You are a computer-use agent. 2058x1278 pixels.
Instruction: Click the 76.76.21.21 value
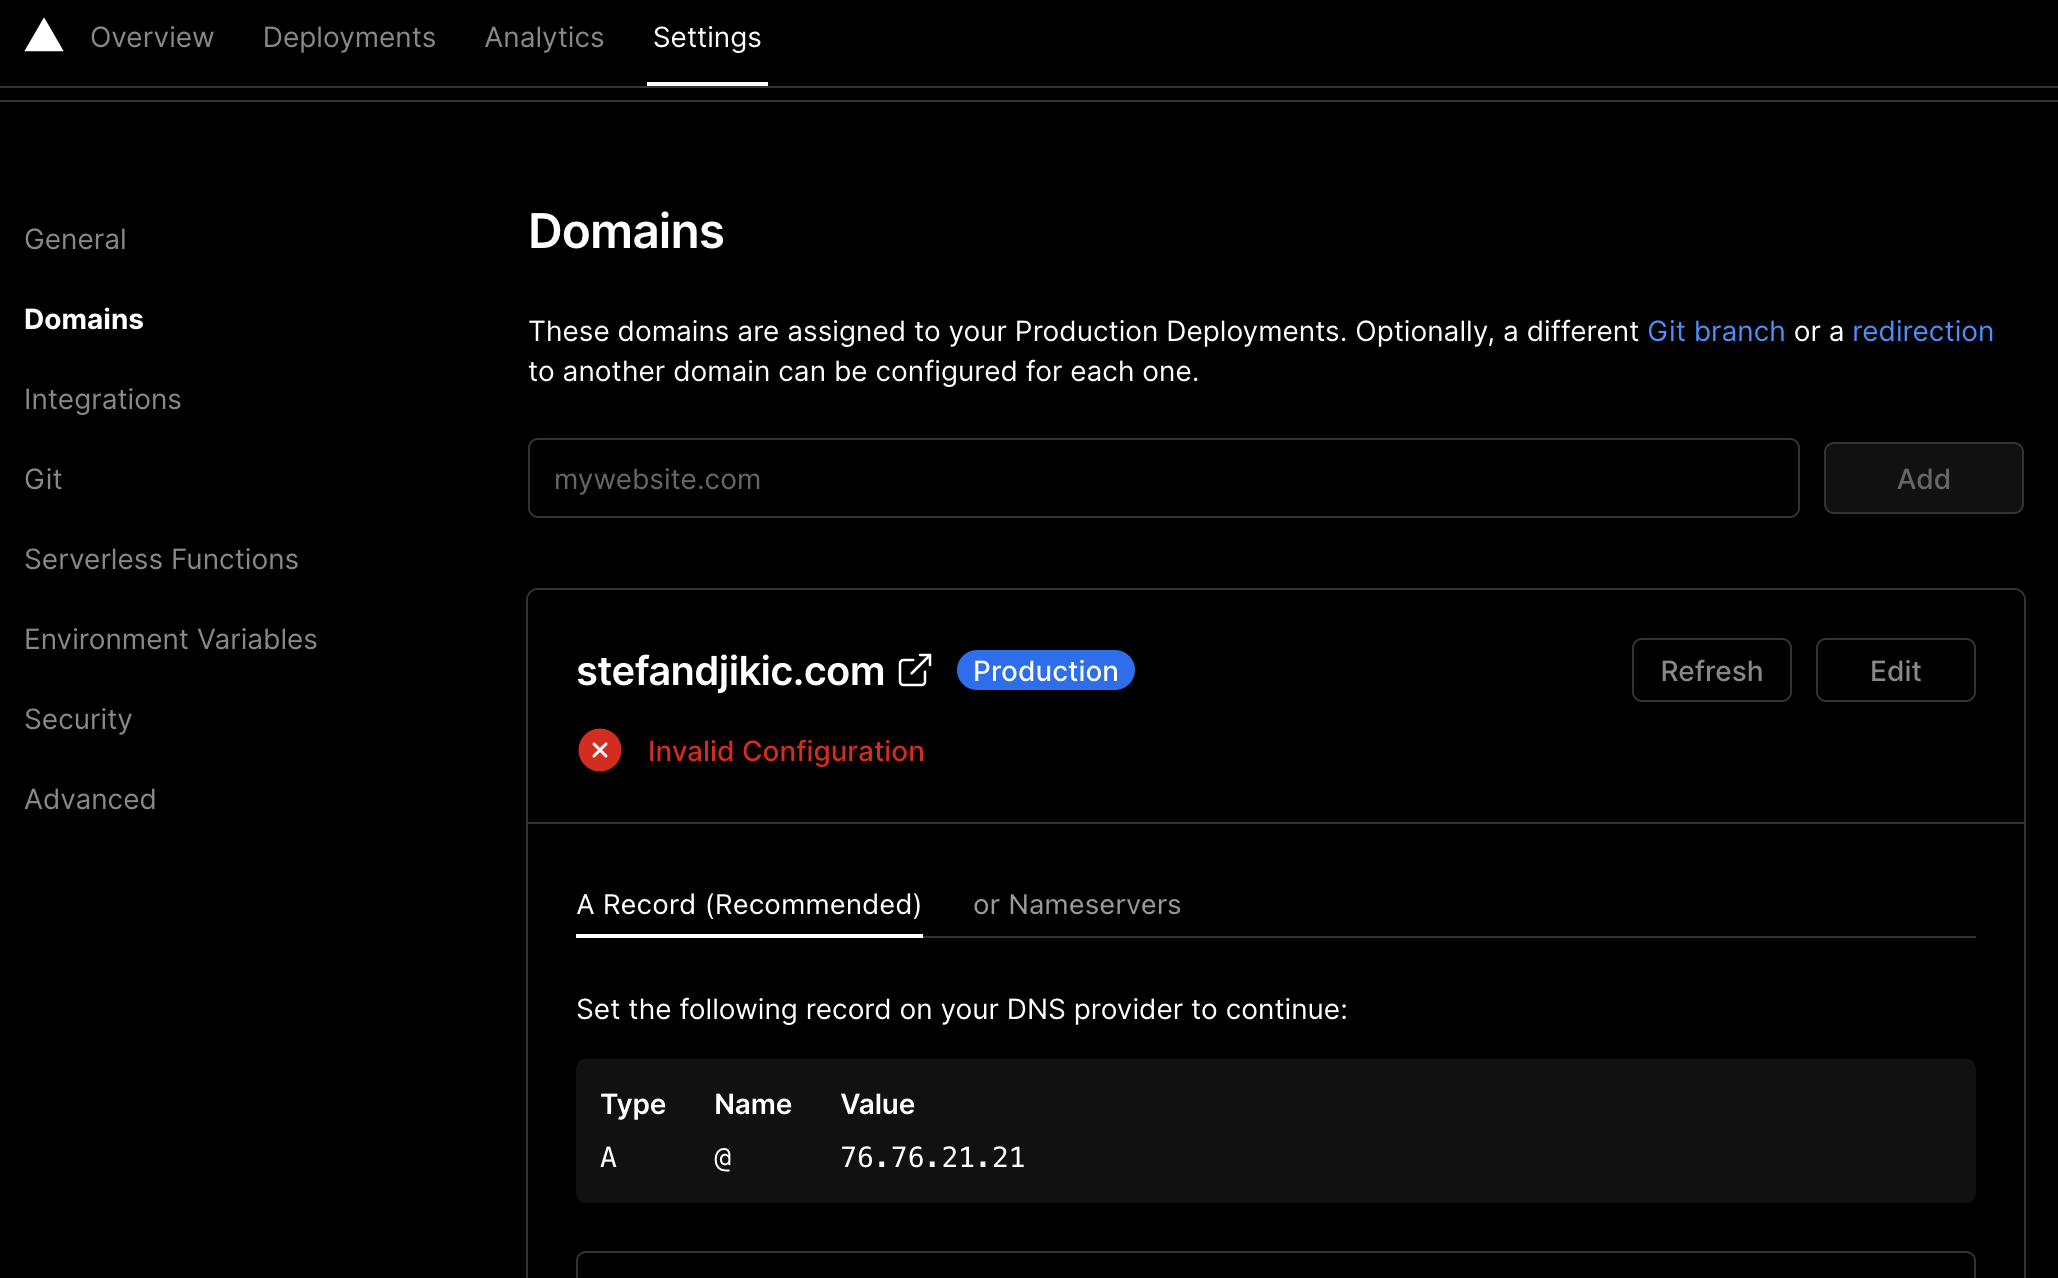tap(933, 1157)
